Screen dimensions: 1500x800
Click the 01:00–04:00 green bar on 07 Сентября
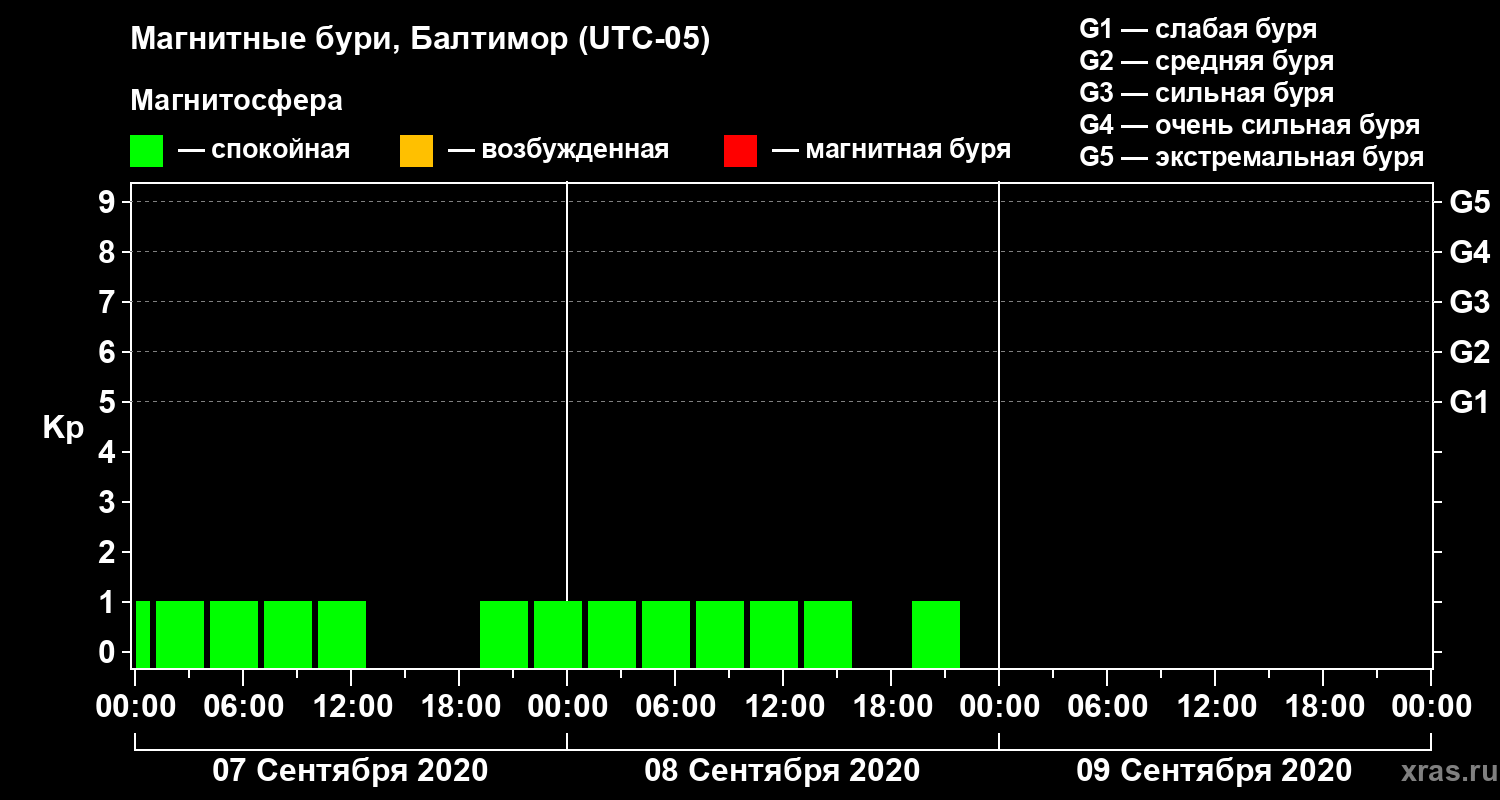[180, 634]
